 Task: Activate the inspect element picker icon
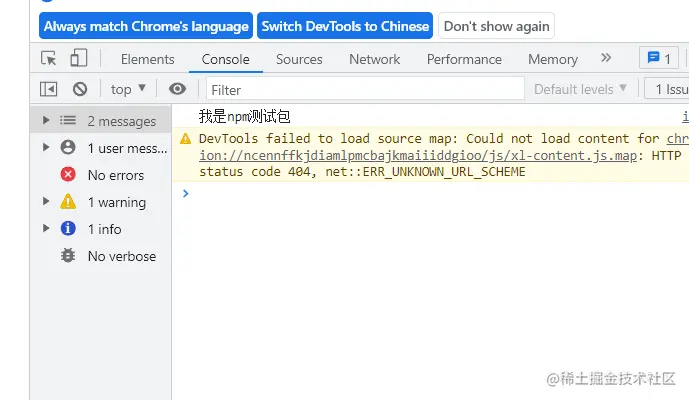click(x=48, y=58)
